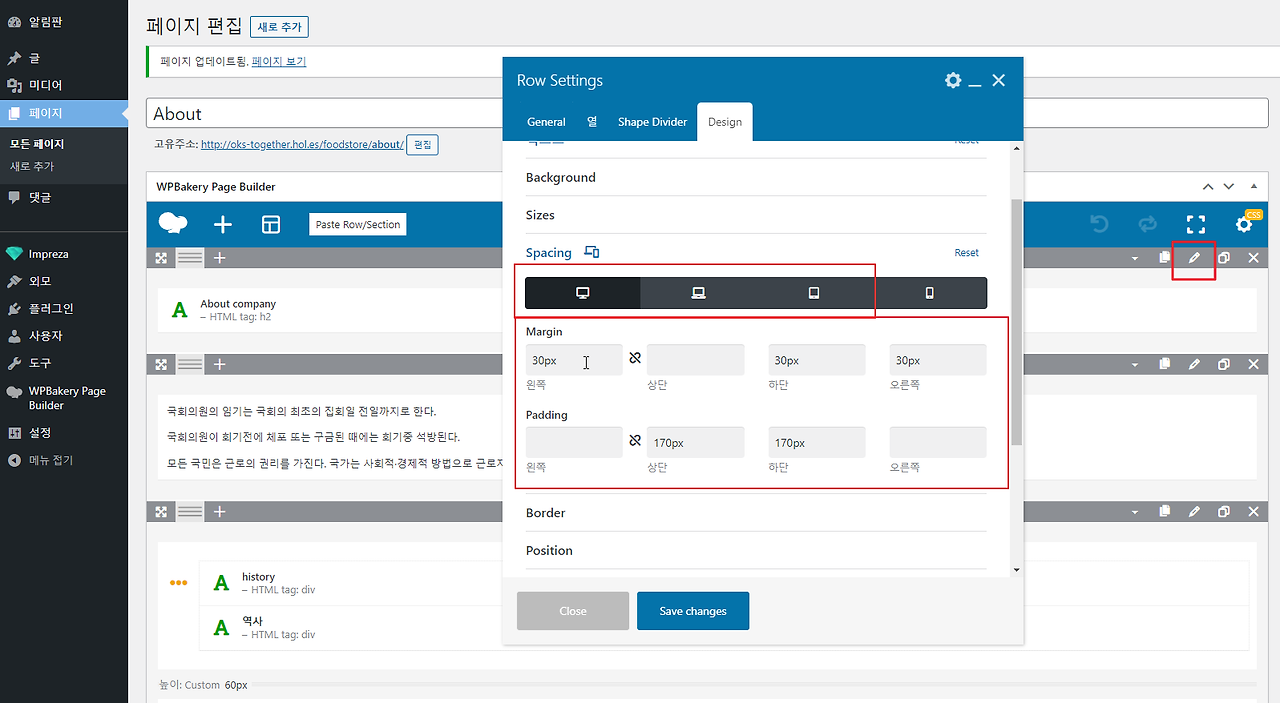Click orange dots handle beside history element
This screenshot has width=1280, height=703.
(179, 583)
